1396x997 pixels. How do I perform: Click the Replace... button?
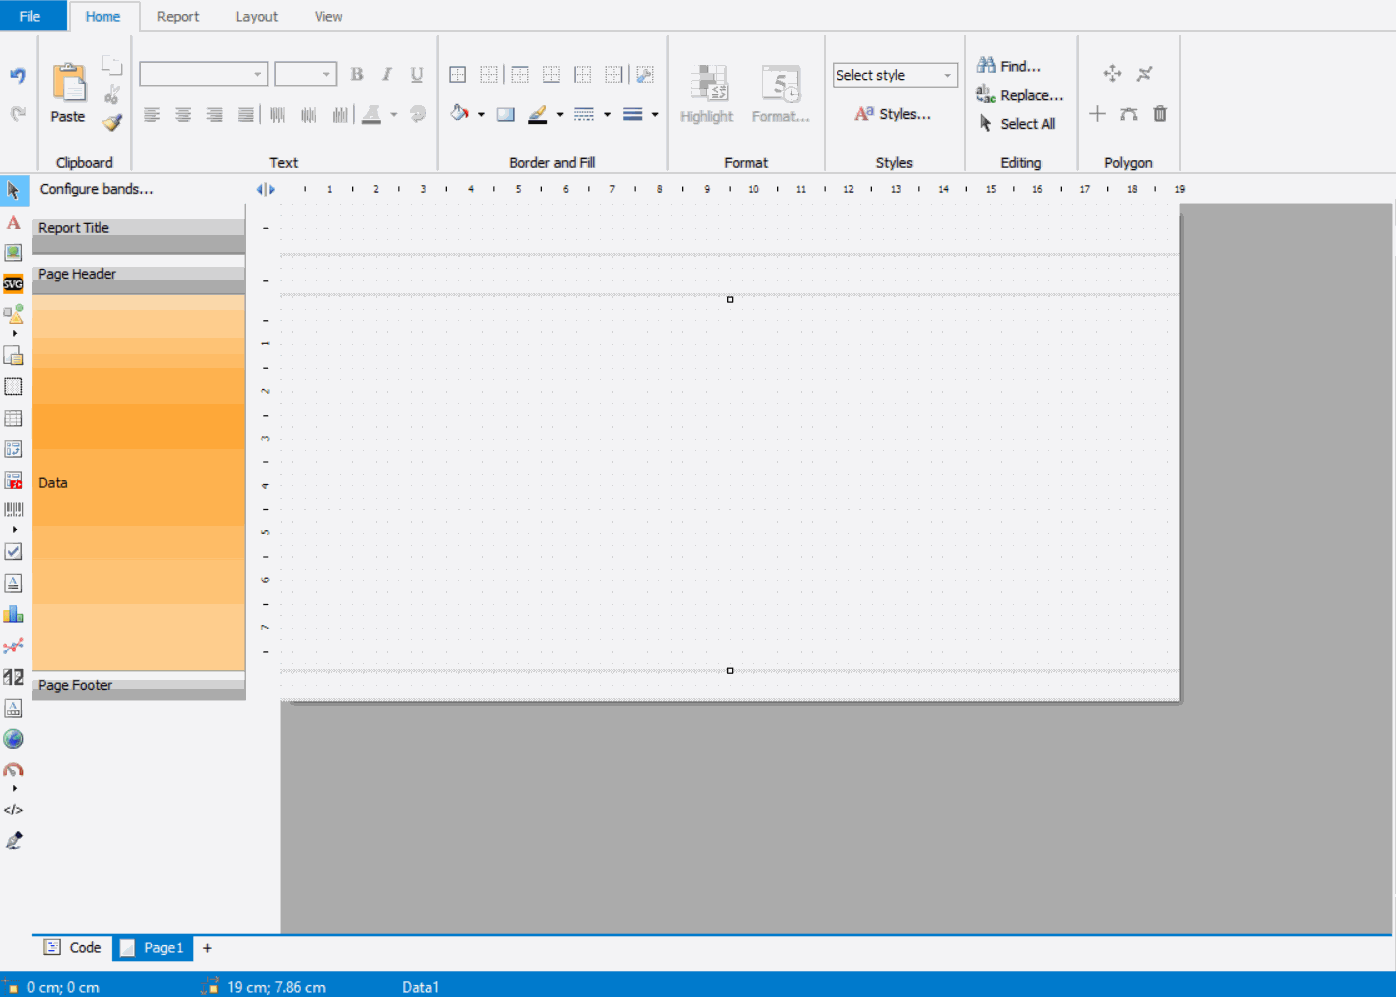(1020, 95)
